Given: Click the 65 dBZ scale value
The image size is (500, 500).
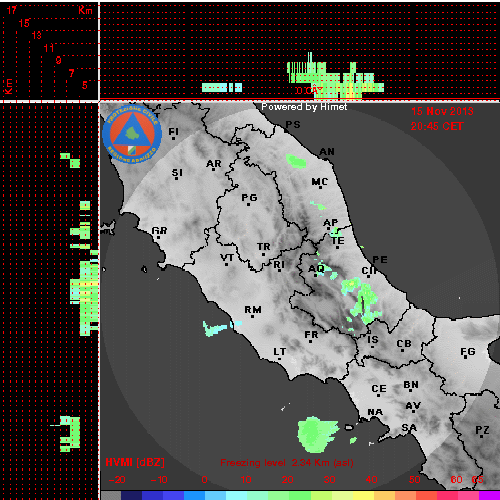Looking at the screenshot, I should pyautogui.click(x=477, y=480).
